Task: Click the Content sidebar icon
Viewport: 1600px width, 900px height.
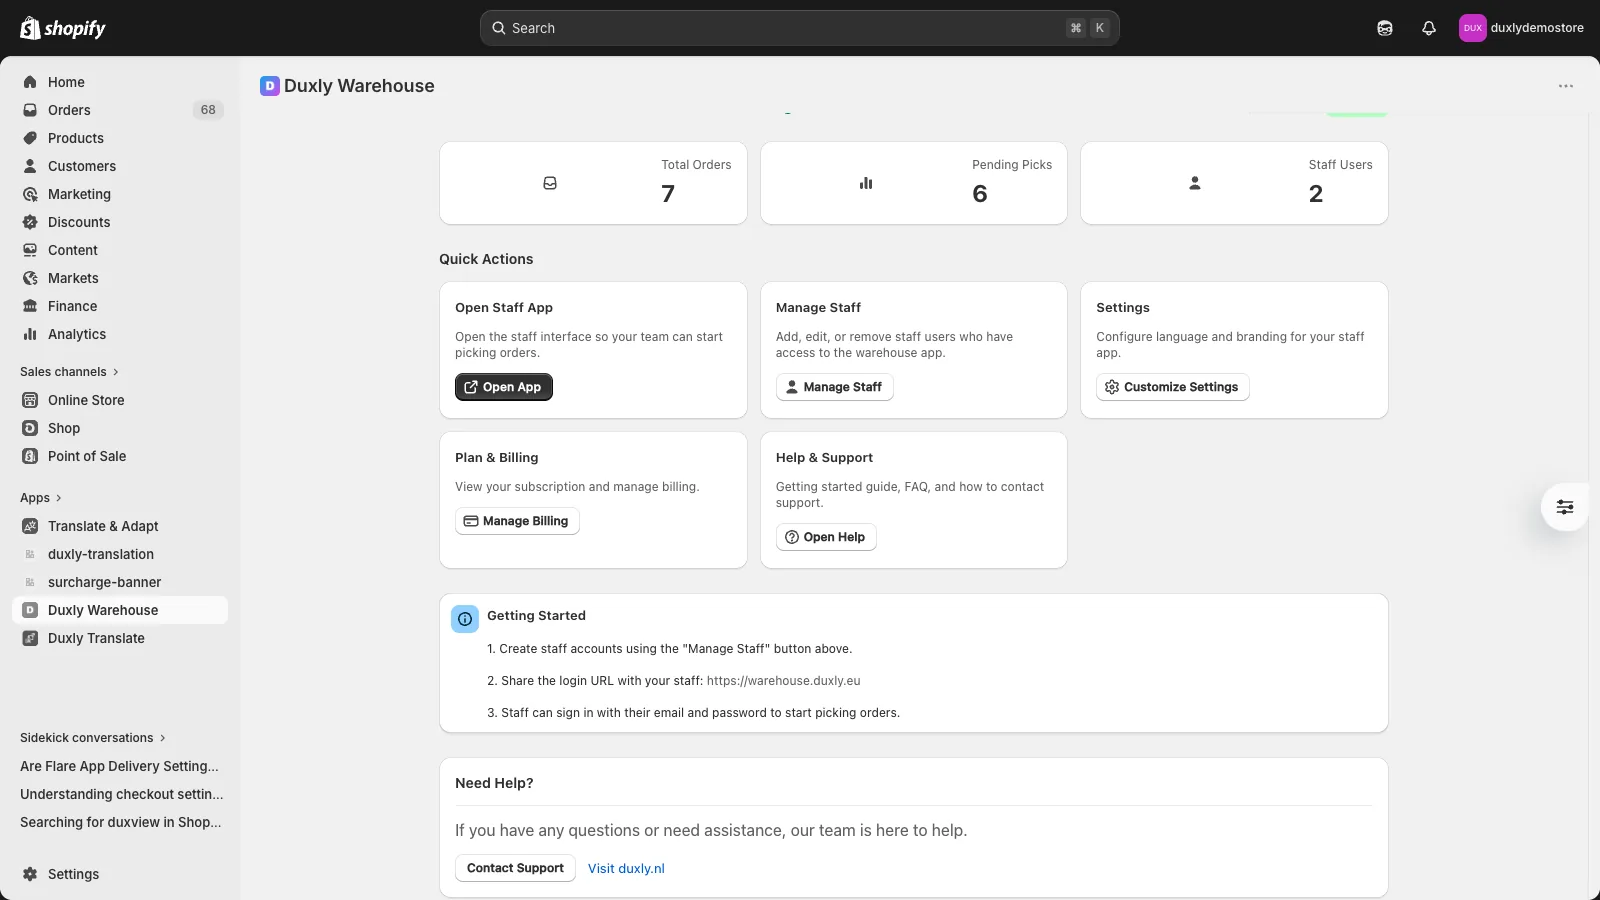Action: 30,250
